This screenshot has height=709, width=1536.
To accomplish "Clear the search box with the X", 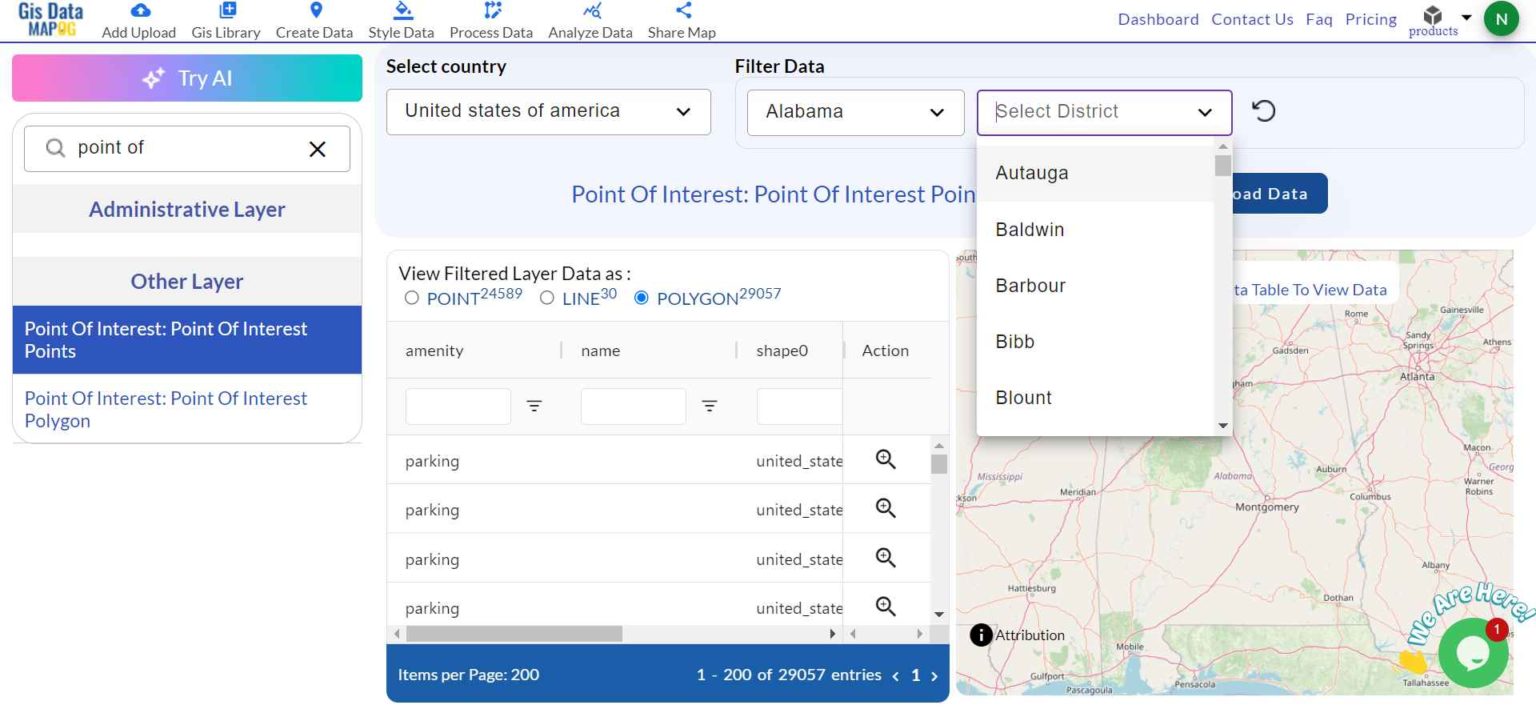I will (317, 148).
